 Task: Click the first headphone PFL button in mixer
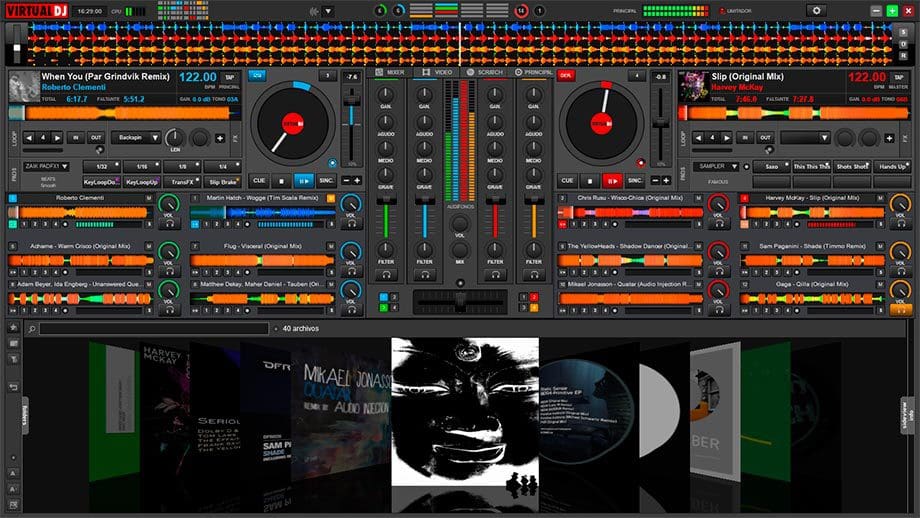[386, 275]
